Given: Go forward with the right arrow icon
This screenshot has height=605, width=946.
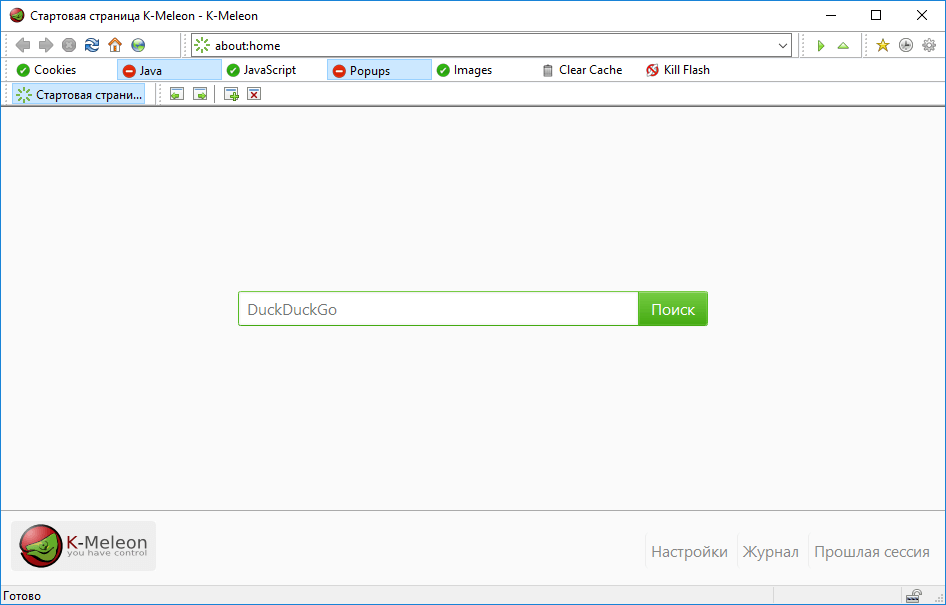Looking at the screenshot, I should tap(46, 45).
